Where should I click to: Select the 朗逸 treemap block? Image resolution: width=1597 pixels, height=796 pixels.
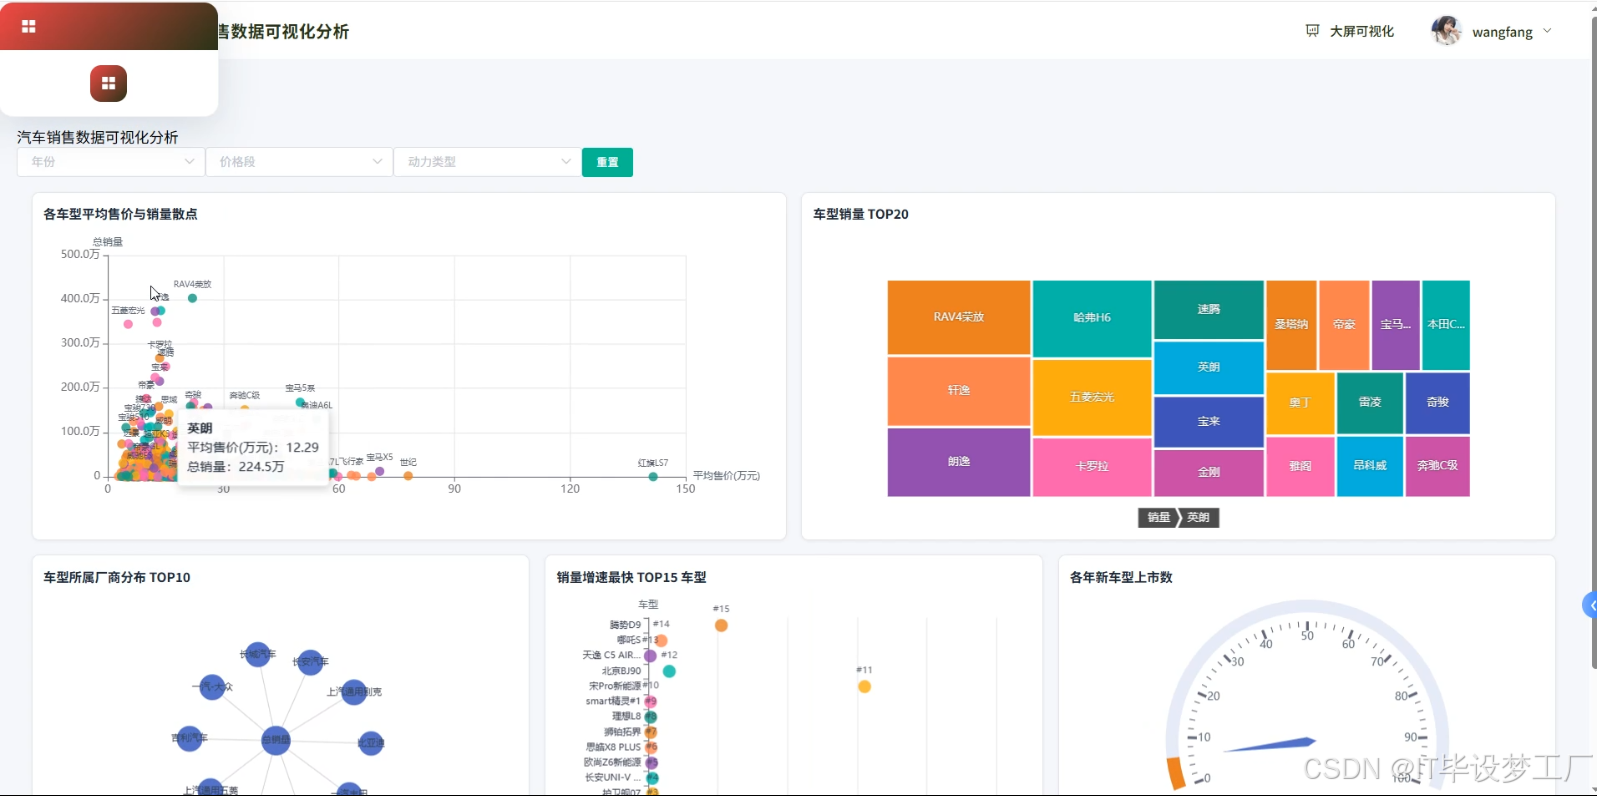pyautogui.click(x=959, y=462)
